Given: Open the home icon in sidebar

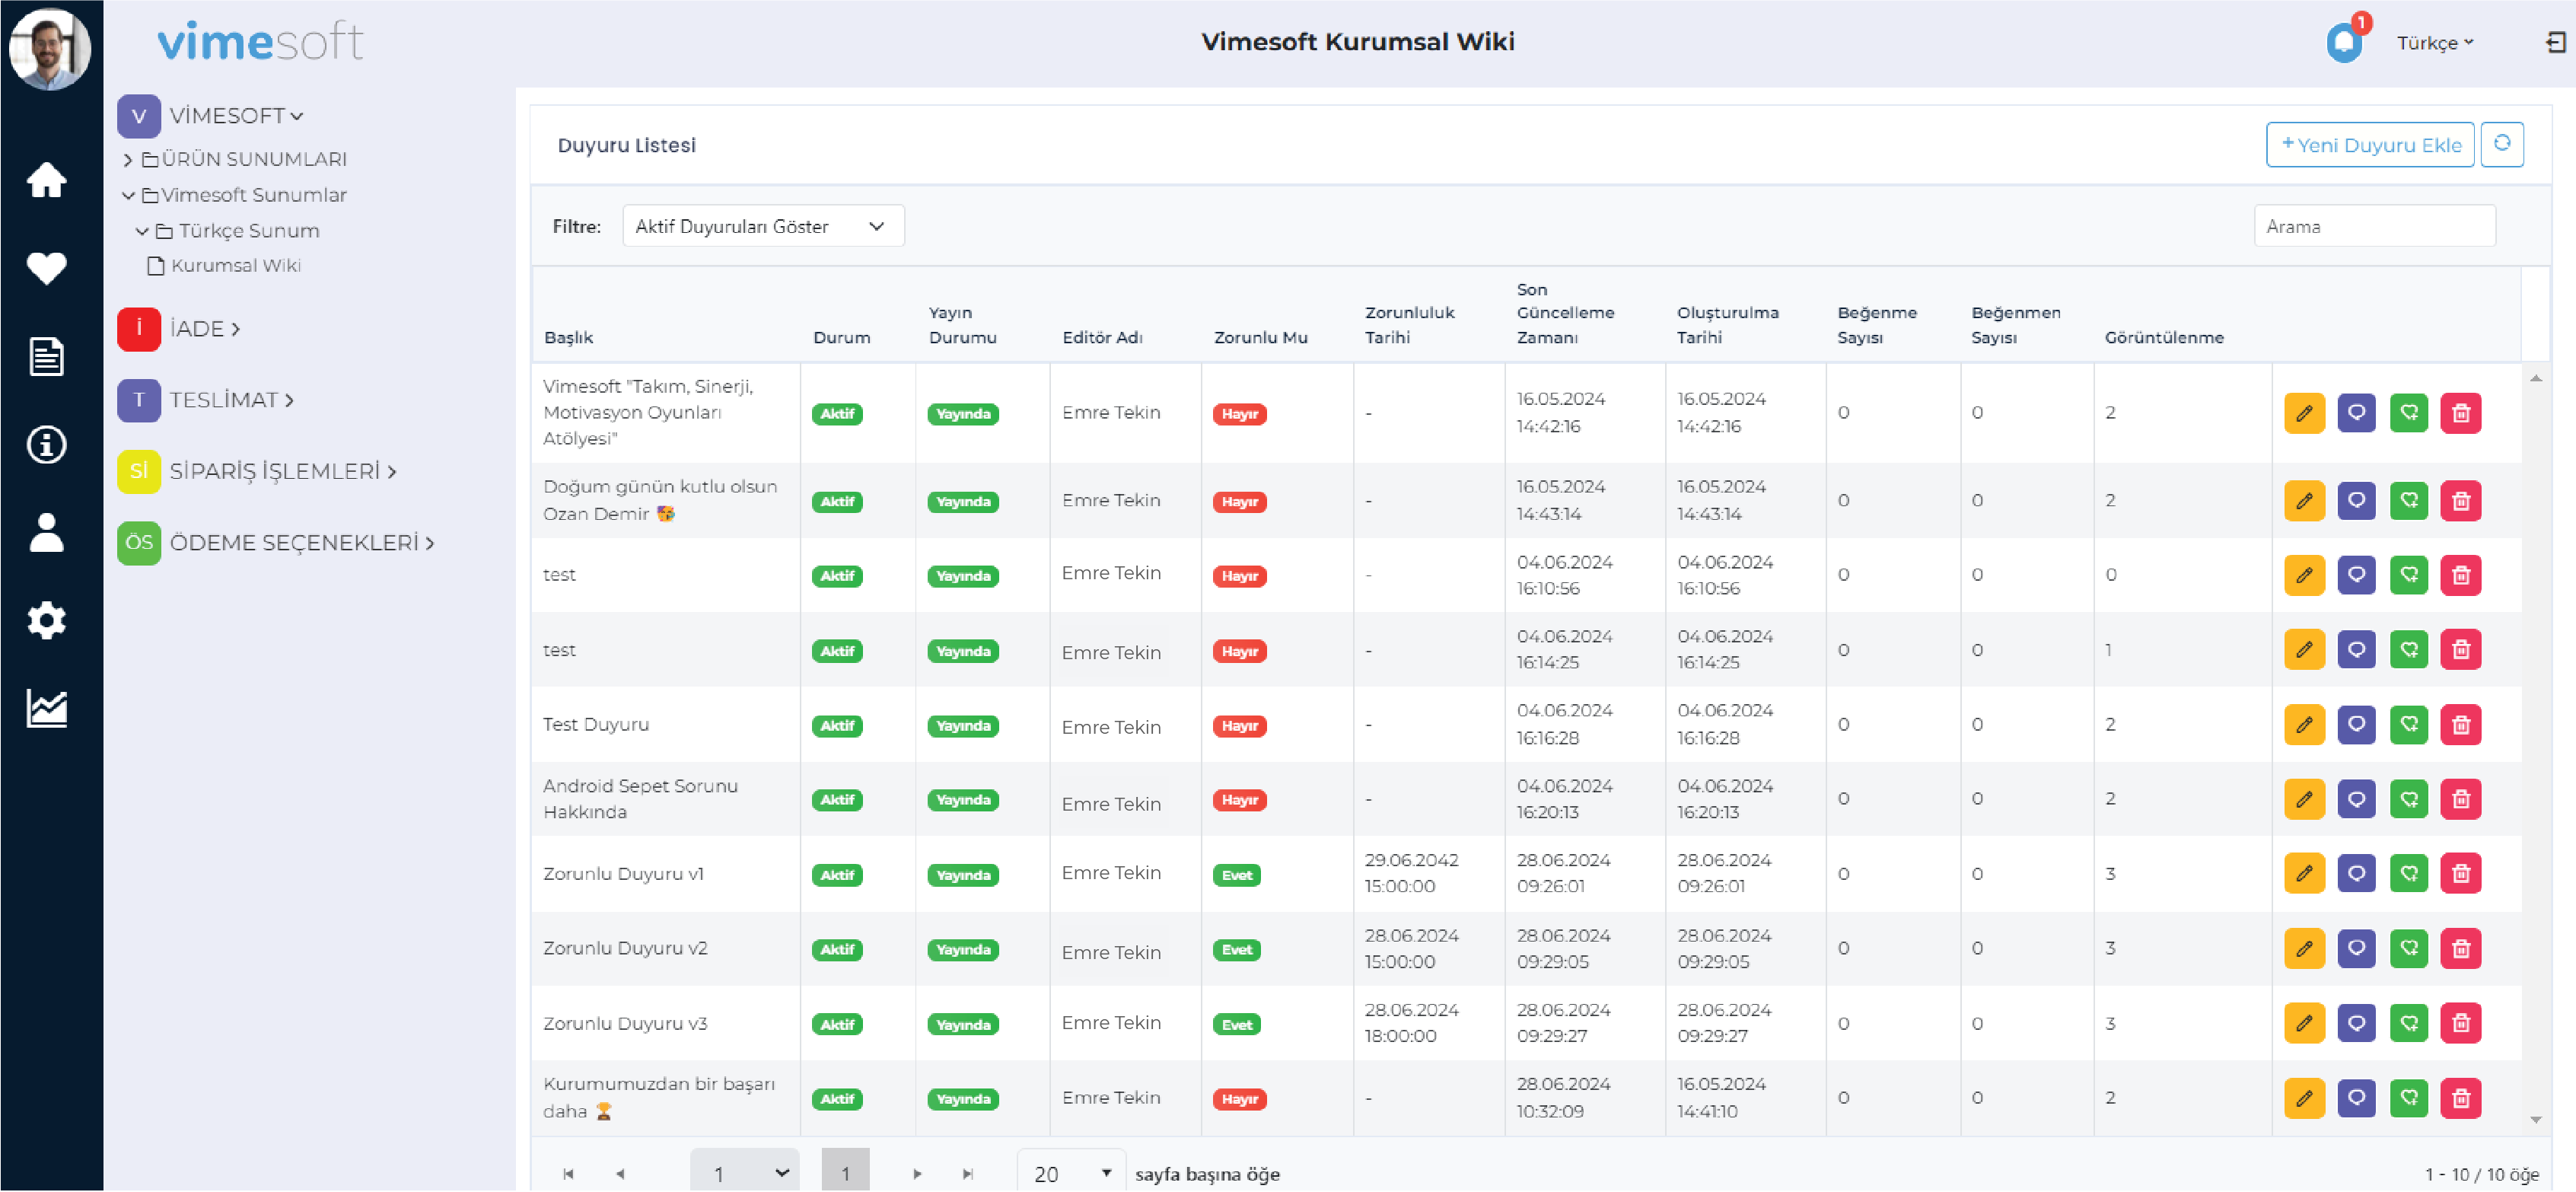Looking at the screenshot, I should (x=46, y=180).
